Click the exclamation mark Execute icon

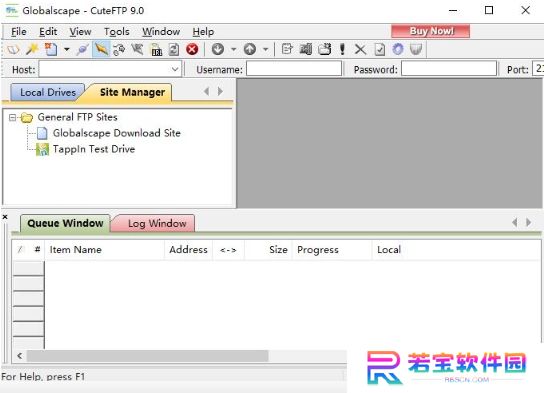tap(342, 49)
